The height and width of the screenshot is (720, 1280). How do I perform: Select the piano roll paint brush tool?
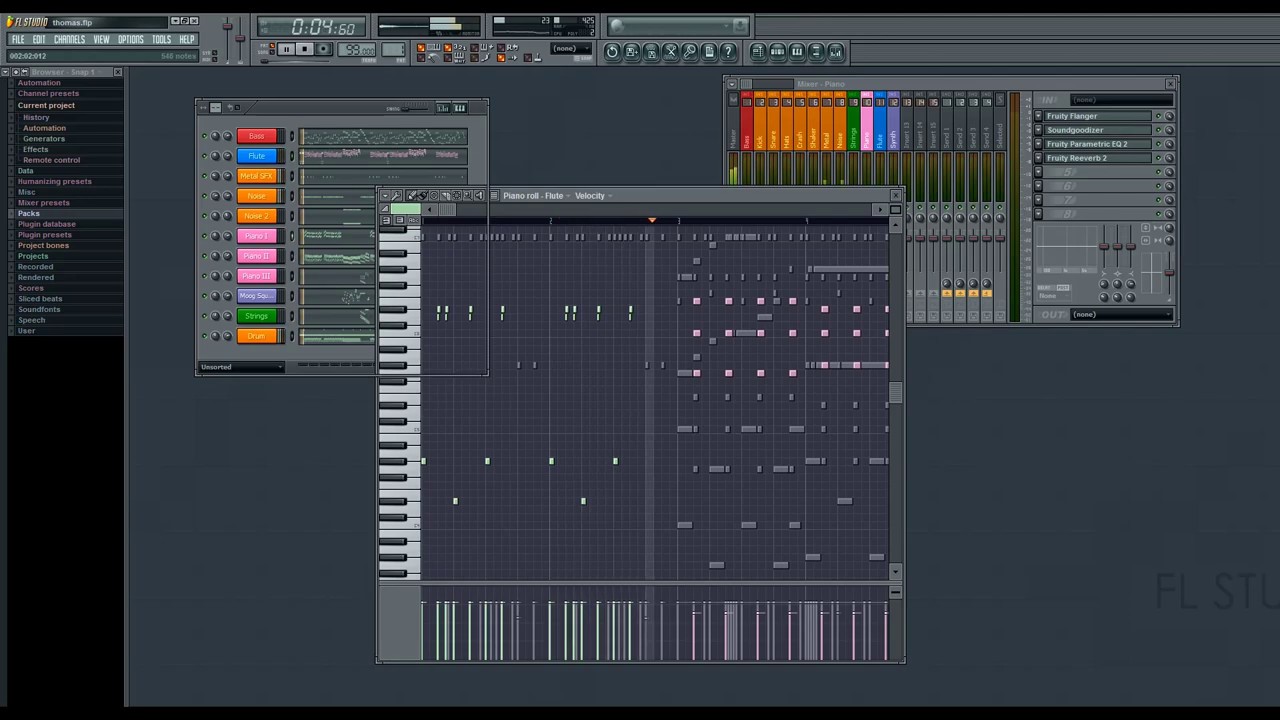pos(423,196)
